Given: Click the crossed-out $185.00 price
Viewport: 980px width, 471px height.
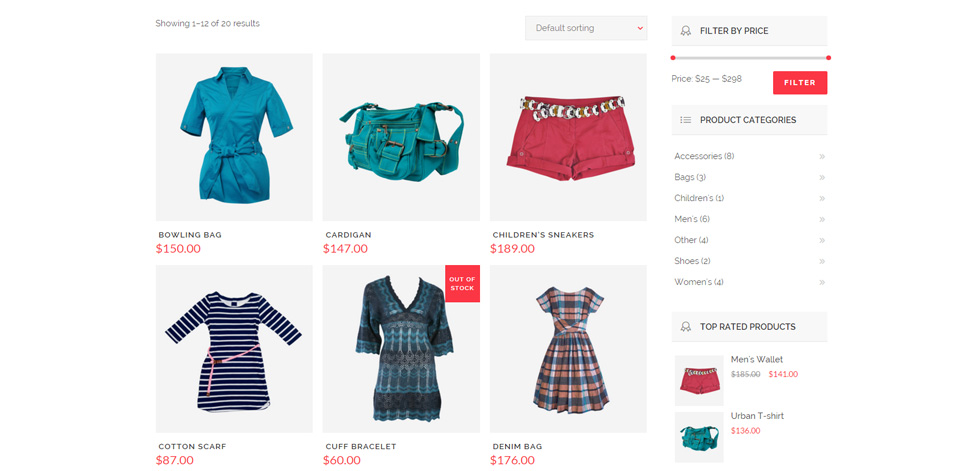Looking at the screenshot, I should 746,374.
